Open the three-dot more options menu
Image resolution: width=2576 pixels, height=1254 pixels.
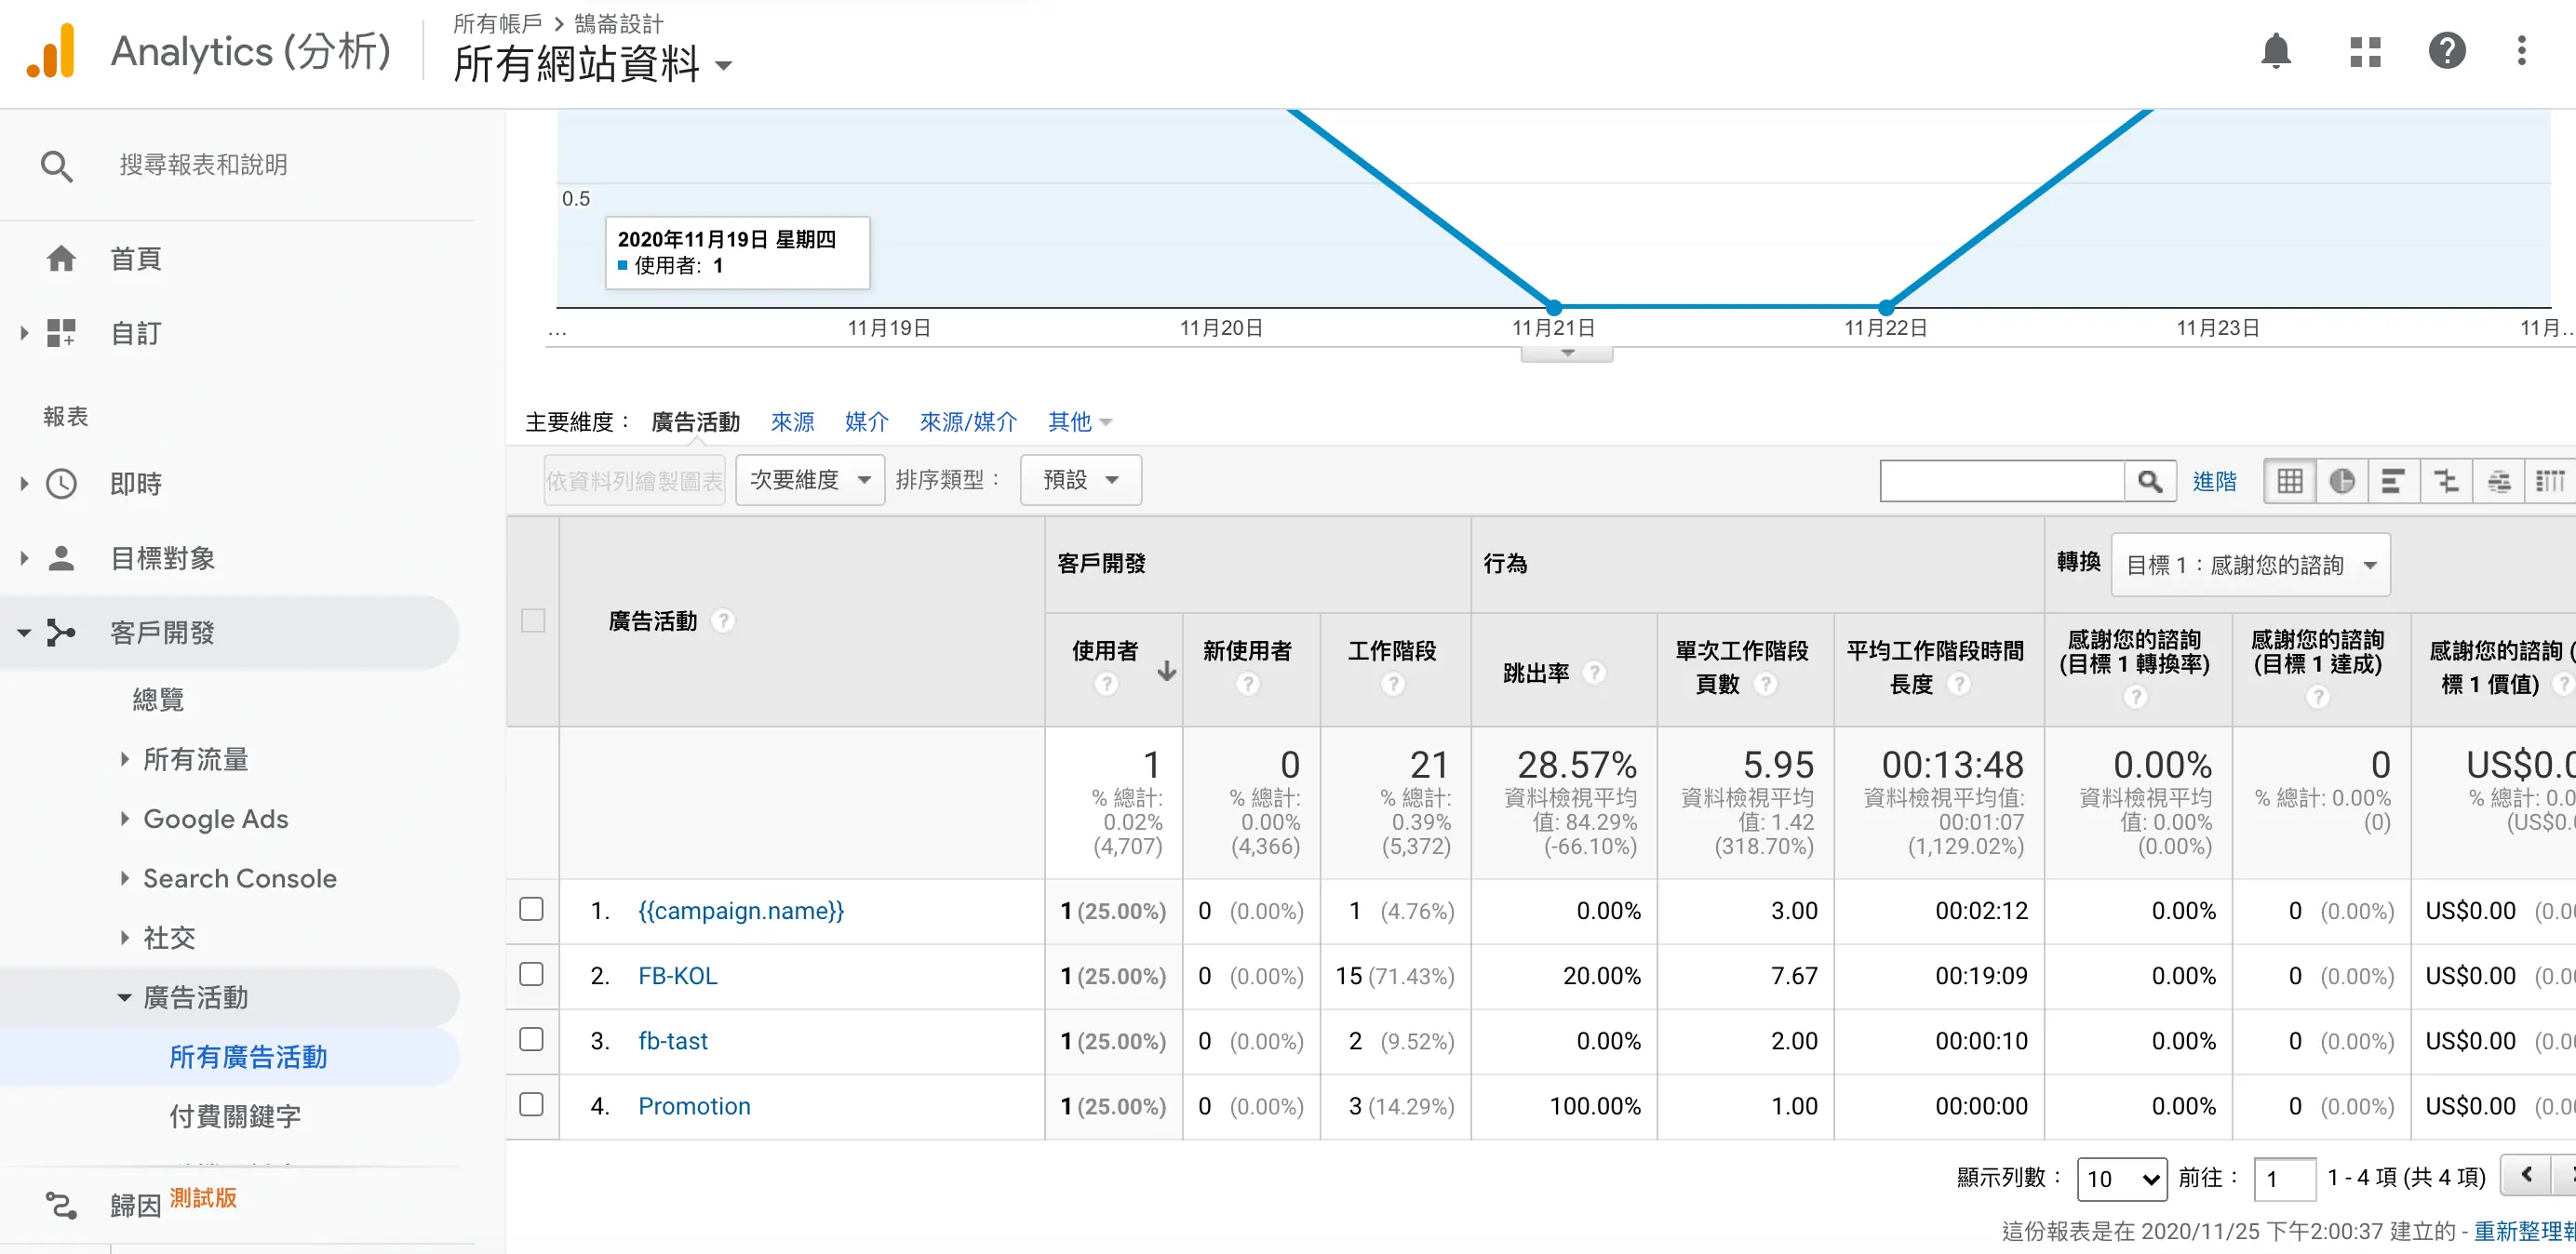[x=2521, y=50]
